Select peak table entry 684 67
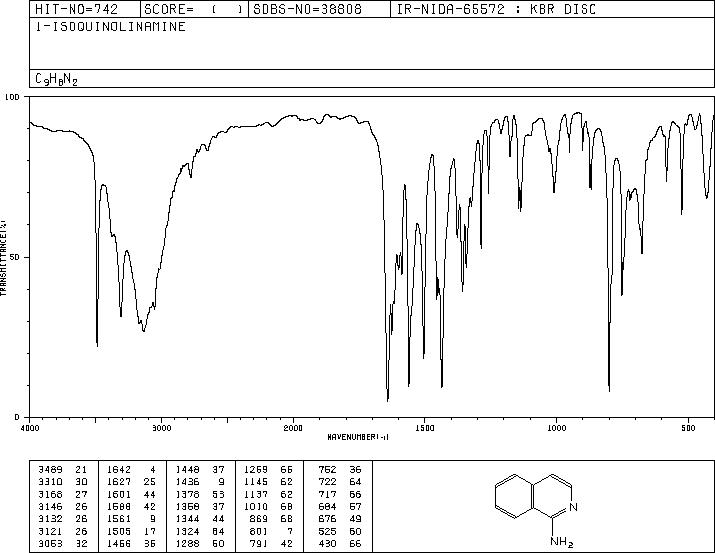This screenshot has height=553, width=715. 340,506
